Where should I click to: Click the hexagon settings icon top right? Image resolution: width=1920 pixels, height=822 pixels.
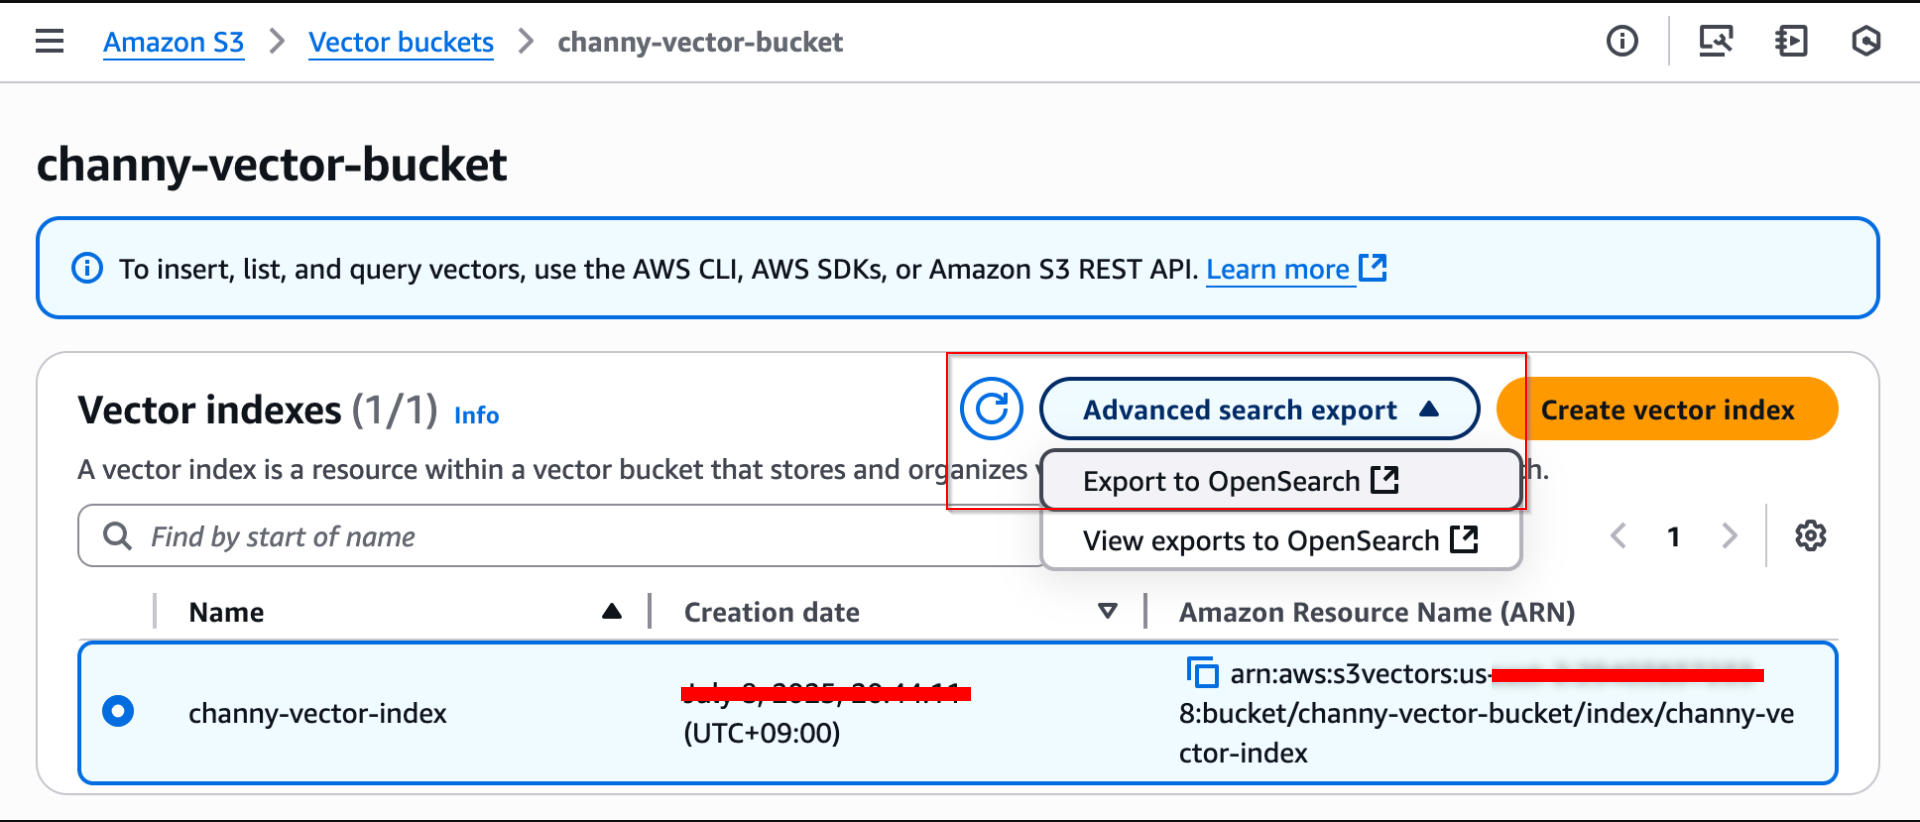tap(1866, 41)
